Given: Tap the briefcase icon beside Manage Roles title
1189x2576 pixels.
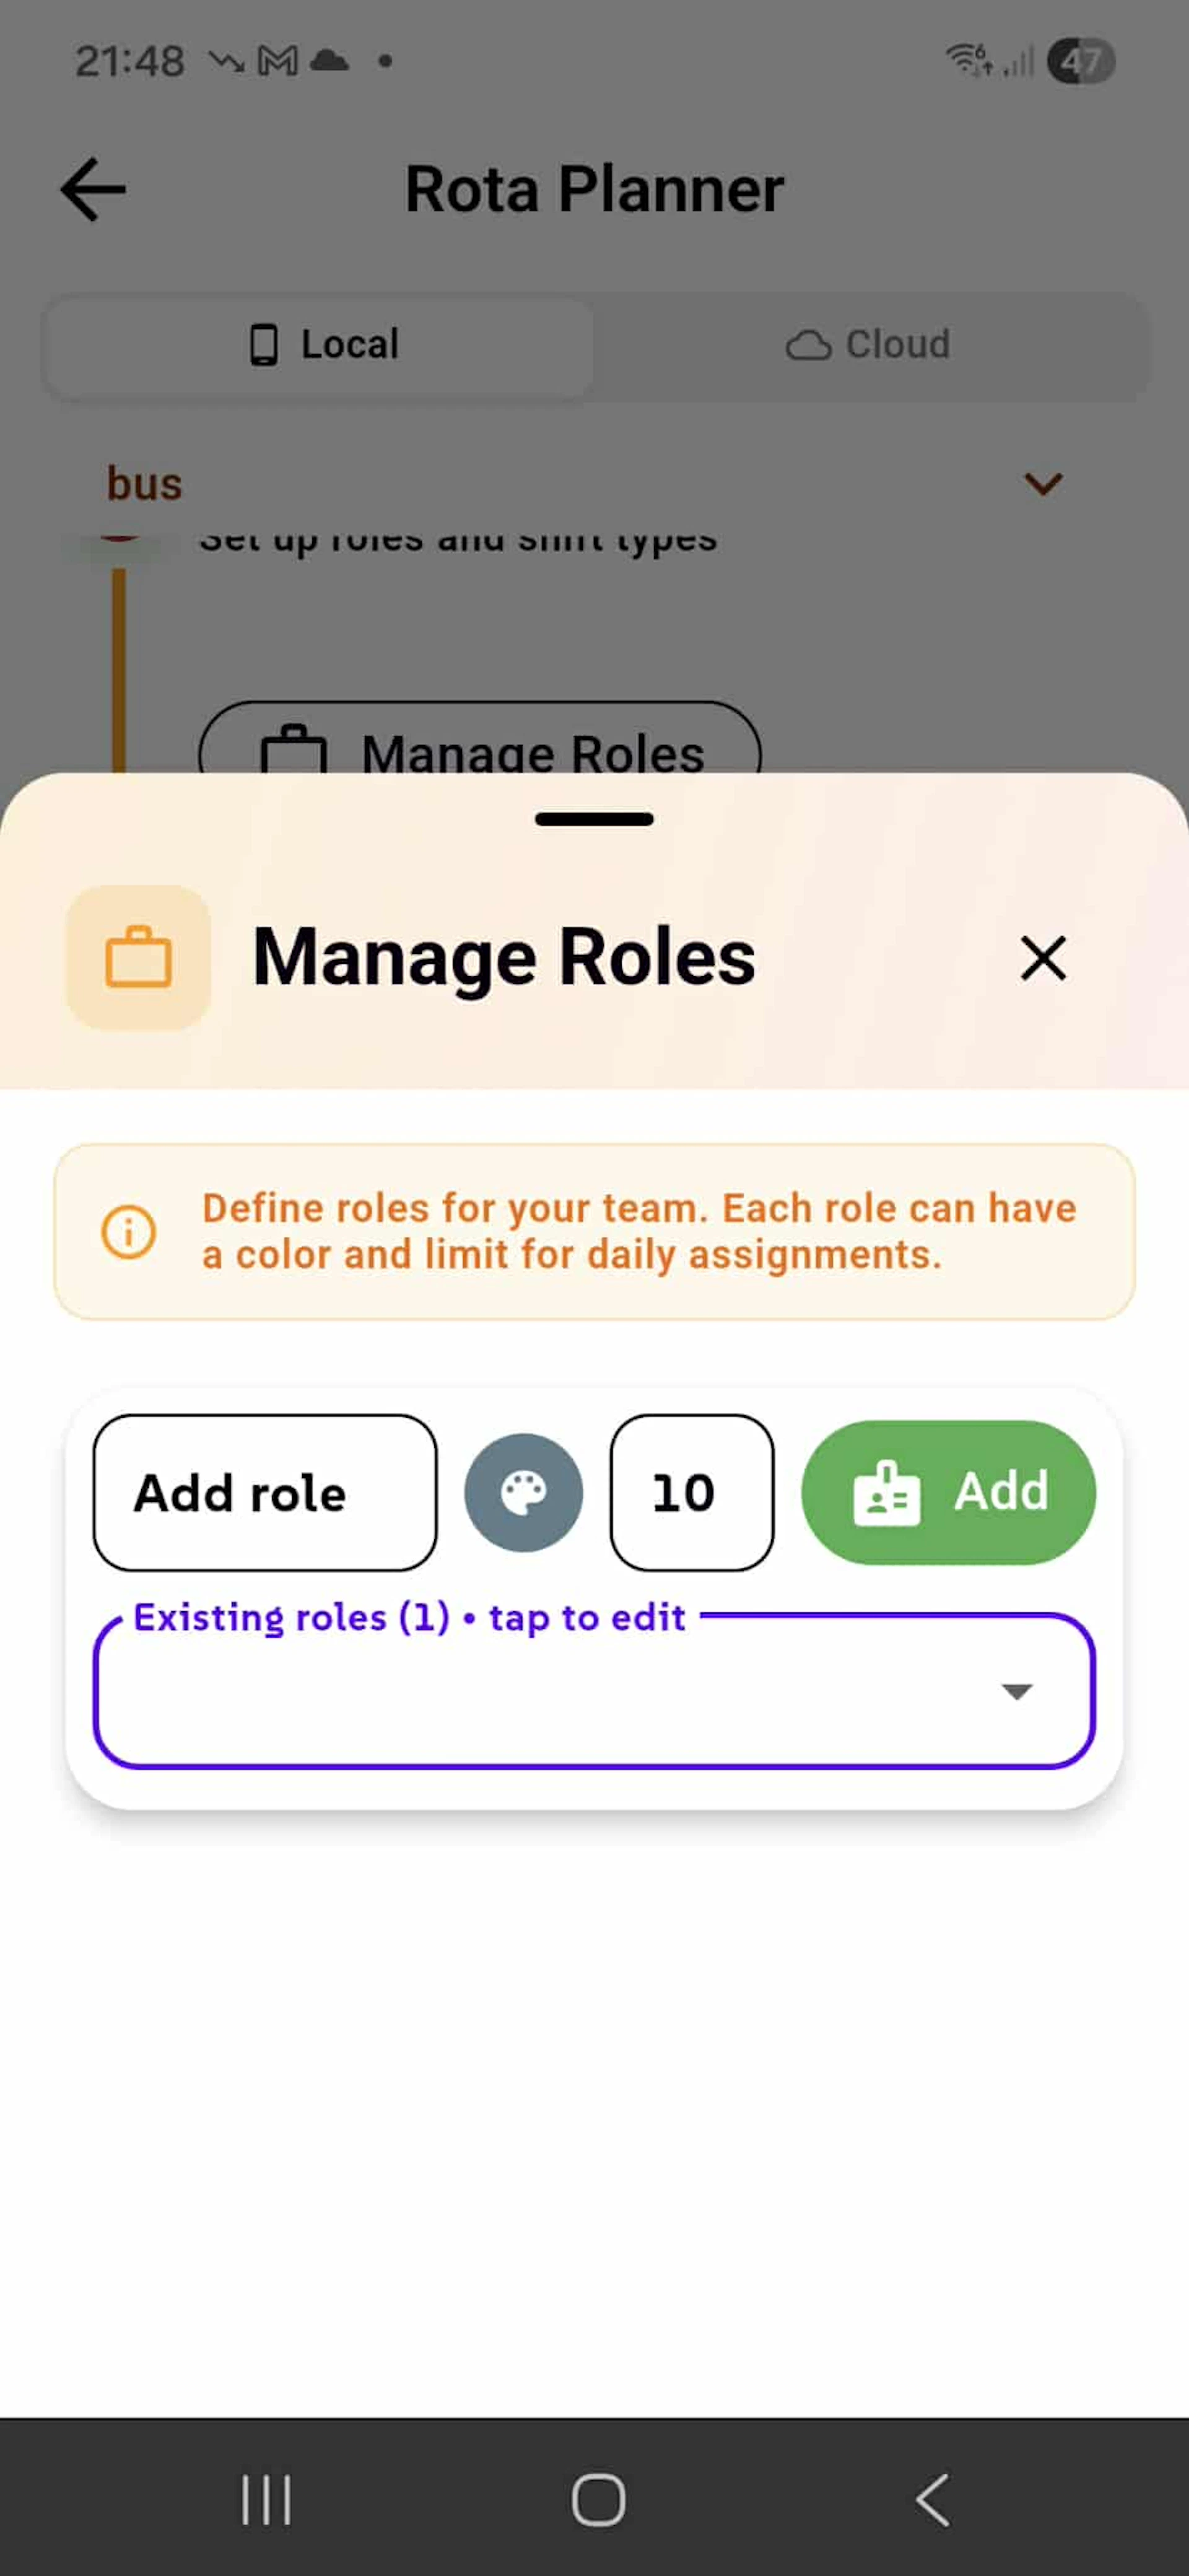Looking at the screenshot, I should (x=139, y=957).
